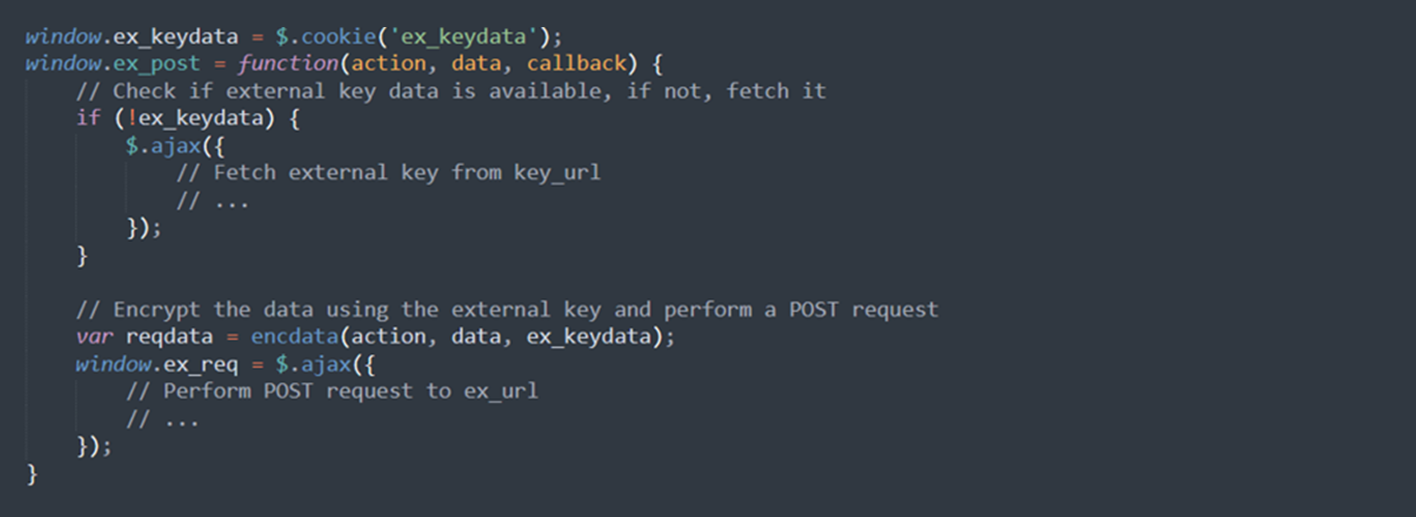Click the Check if external key comment

point(451,91)
